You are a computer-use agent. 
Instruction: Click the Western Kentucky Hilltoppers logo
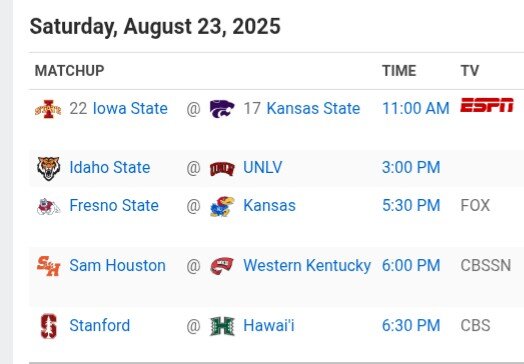(x=222, y=266)
